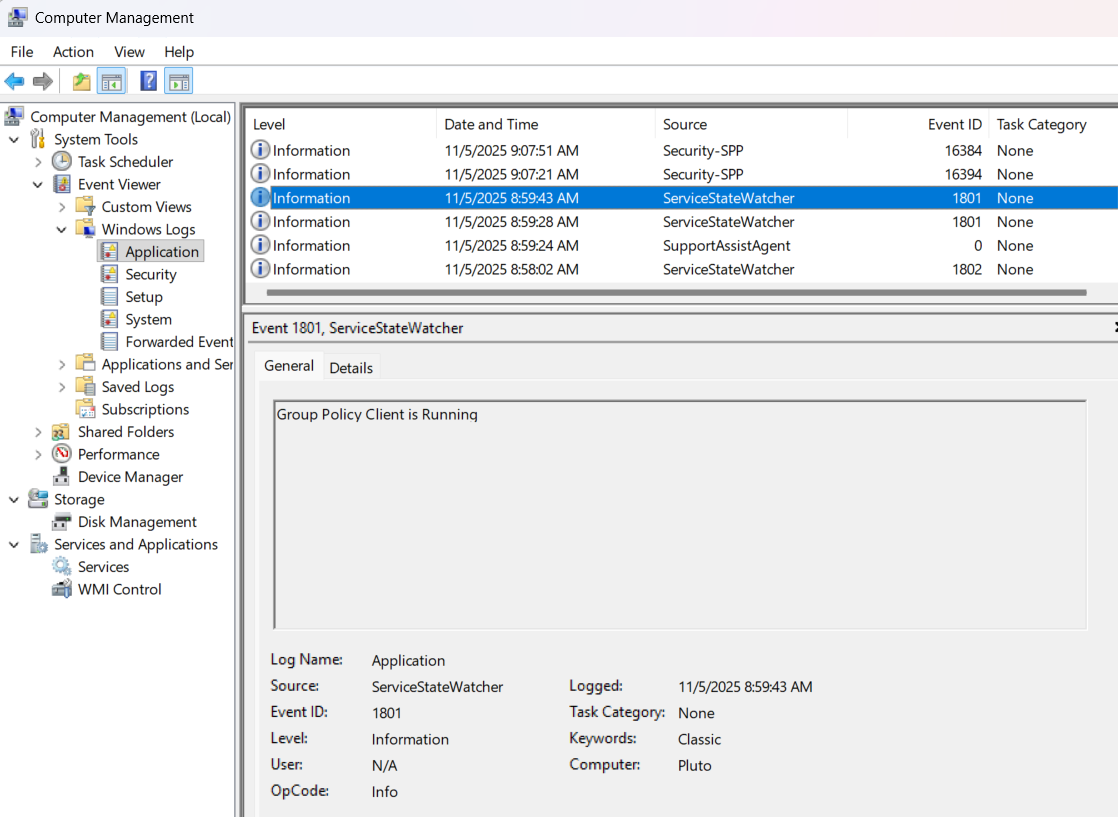The width and height of the screenshot is (1118, 817).
Task: Click the System log icon in tree
Action: pyautogui.click(x=109, y=319)
